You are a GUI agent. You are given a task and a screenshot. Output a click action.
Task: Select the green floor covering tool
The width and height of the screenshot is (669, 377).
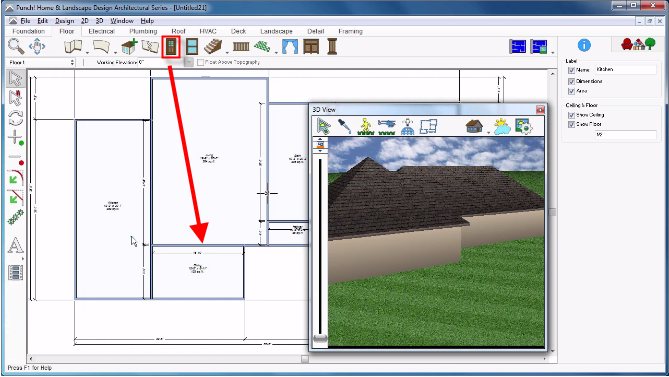(x=262, y=46)
